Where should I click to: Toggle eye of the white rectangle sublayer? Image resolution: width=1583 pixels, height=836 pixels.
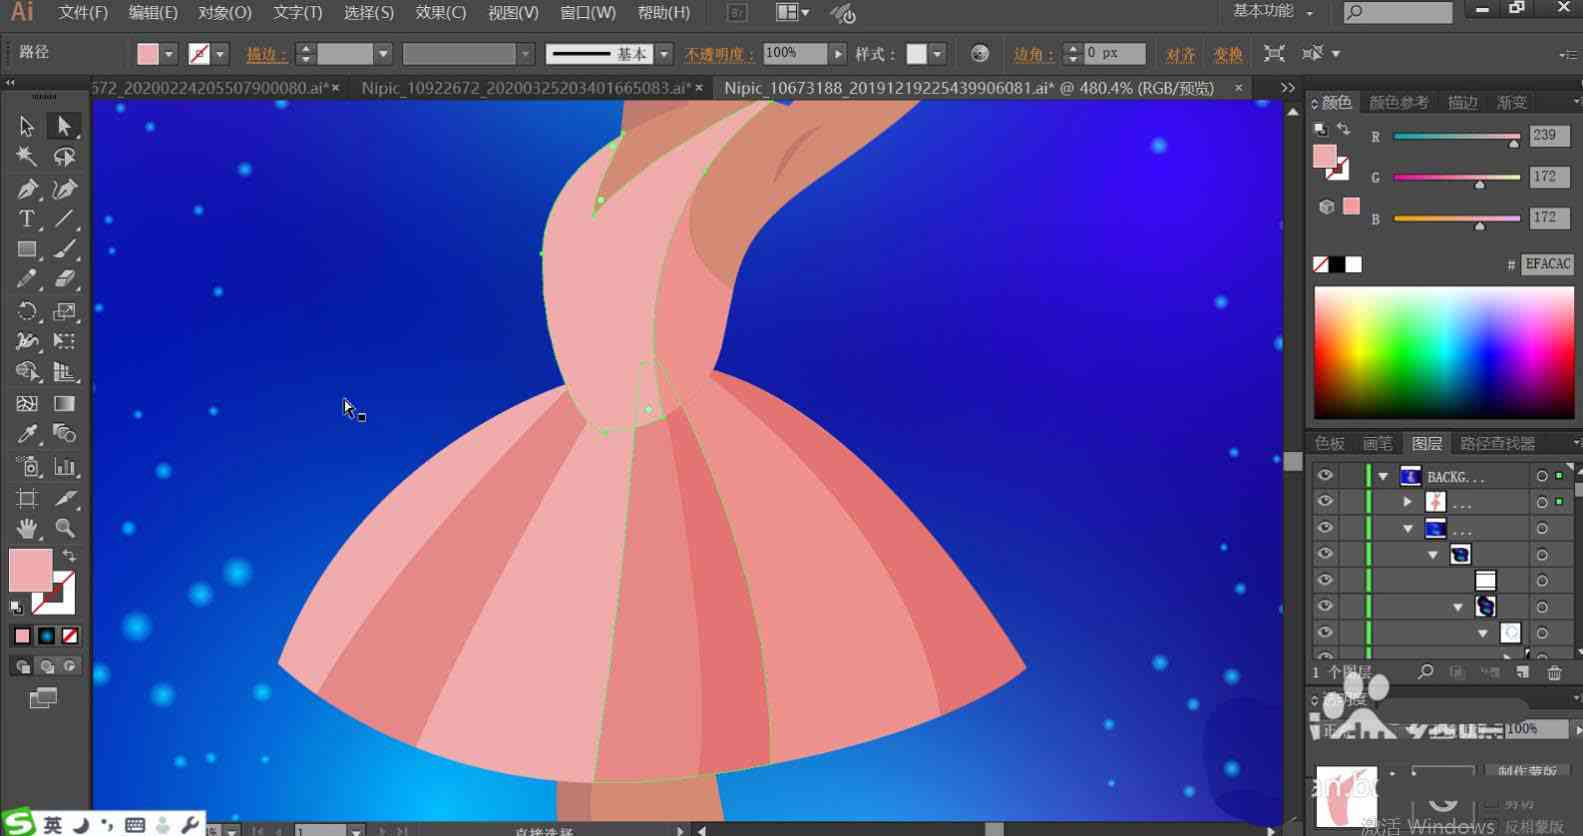coord(1325,580)
